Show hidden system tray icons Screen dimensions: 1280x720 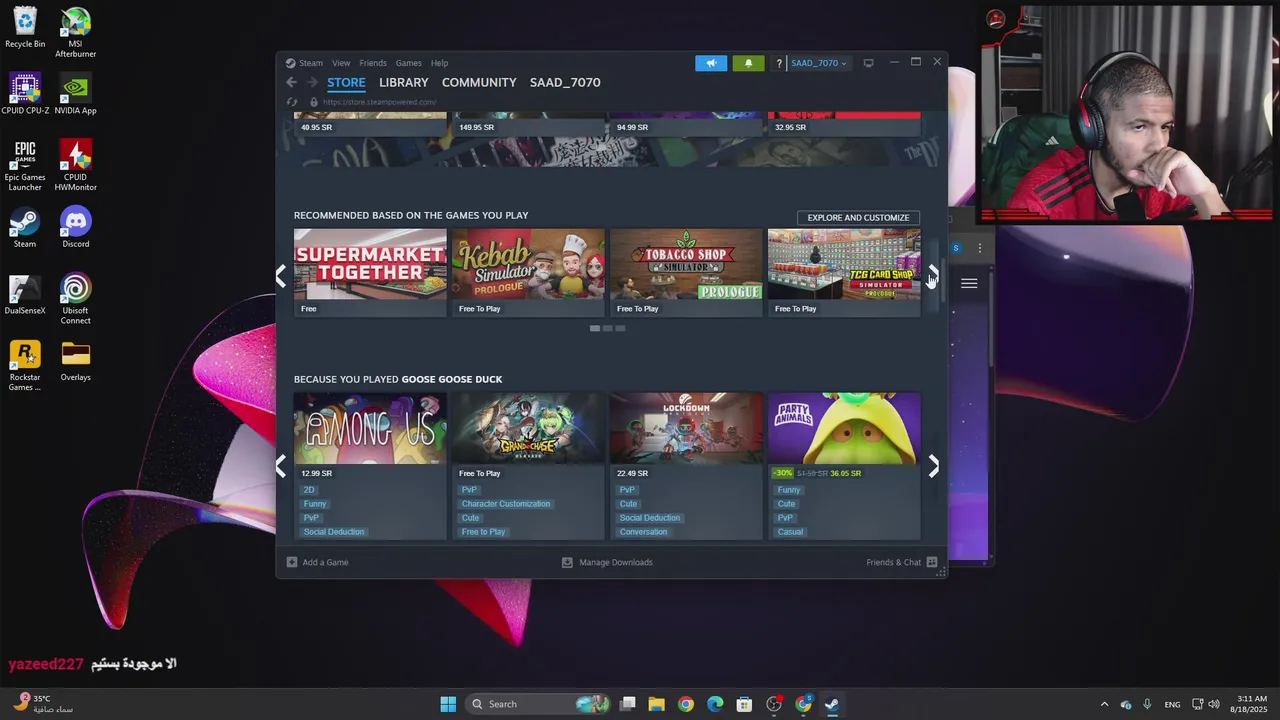[x=1104, y=704]
